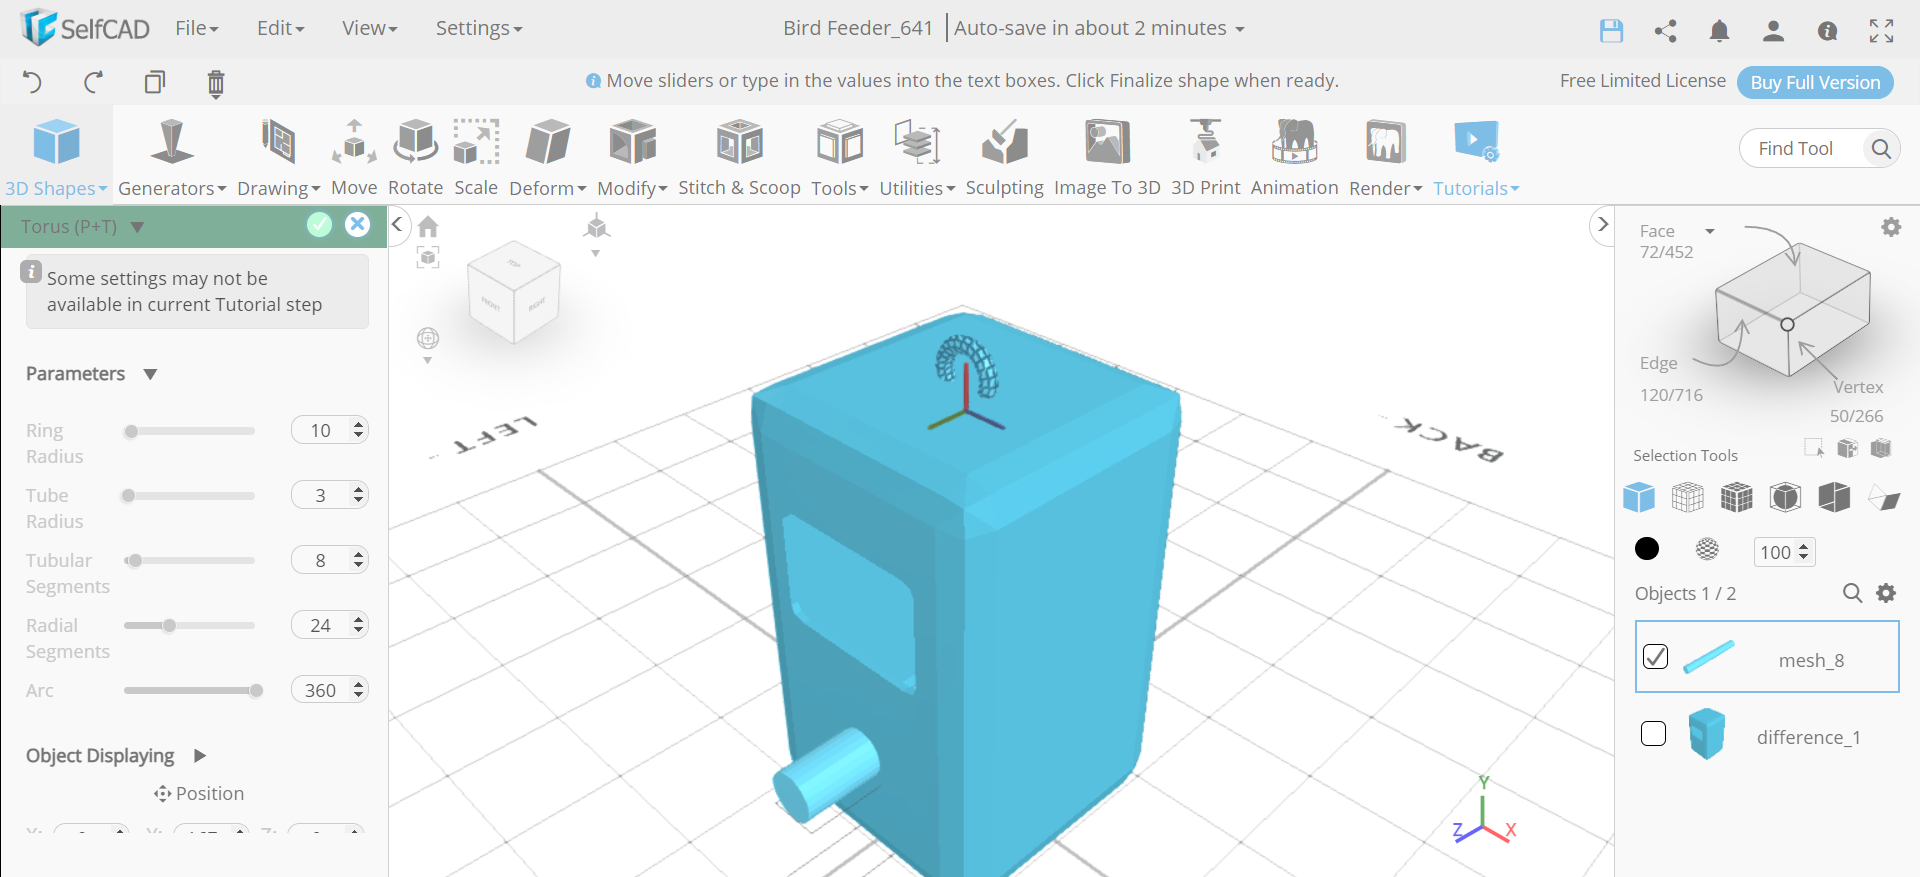Toggle the marquee selection tool icon
The image size is (1920, 877).
coord(1814,448)
